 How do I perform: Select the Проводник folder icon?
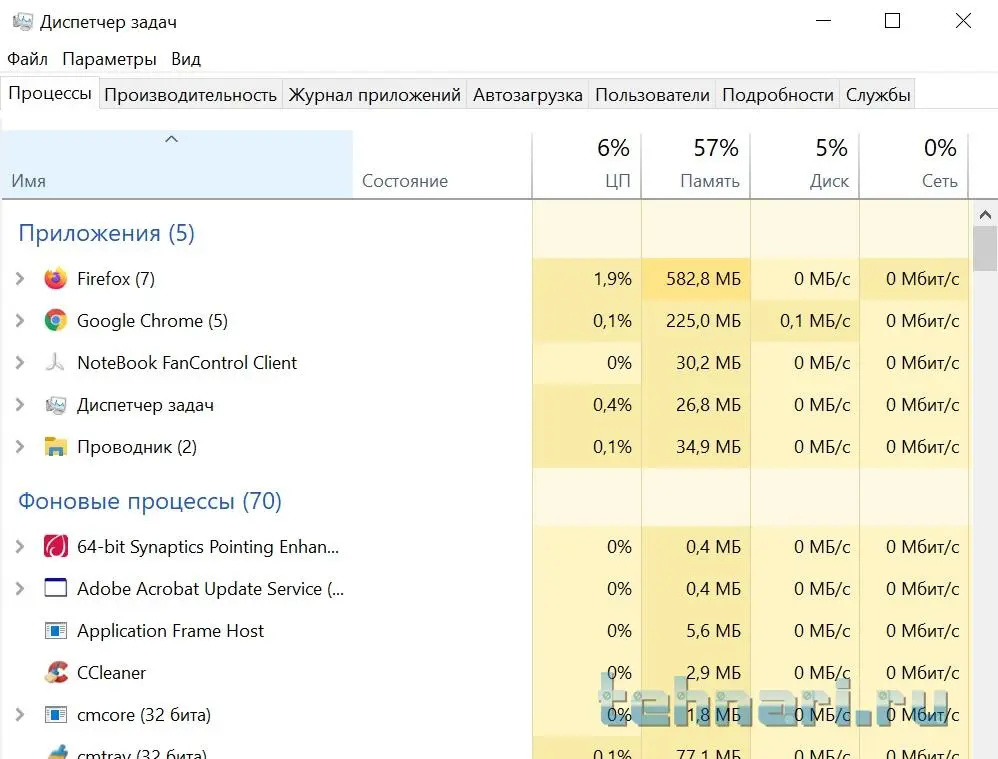click(56, 447)
